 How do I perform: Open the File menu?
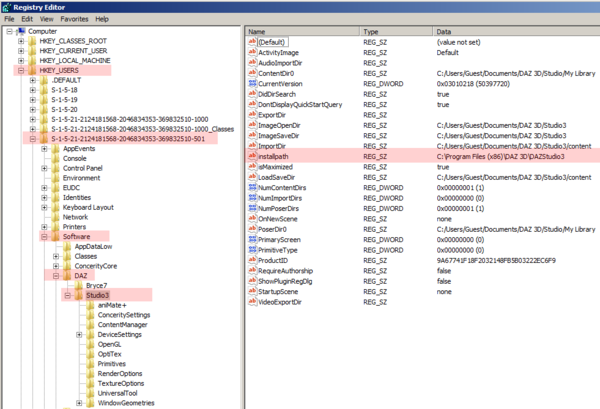pyautogui.click(x=9, y=19)
